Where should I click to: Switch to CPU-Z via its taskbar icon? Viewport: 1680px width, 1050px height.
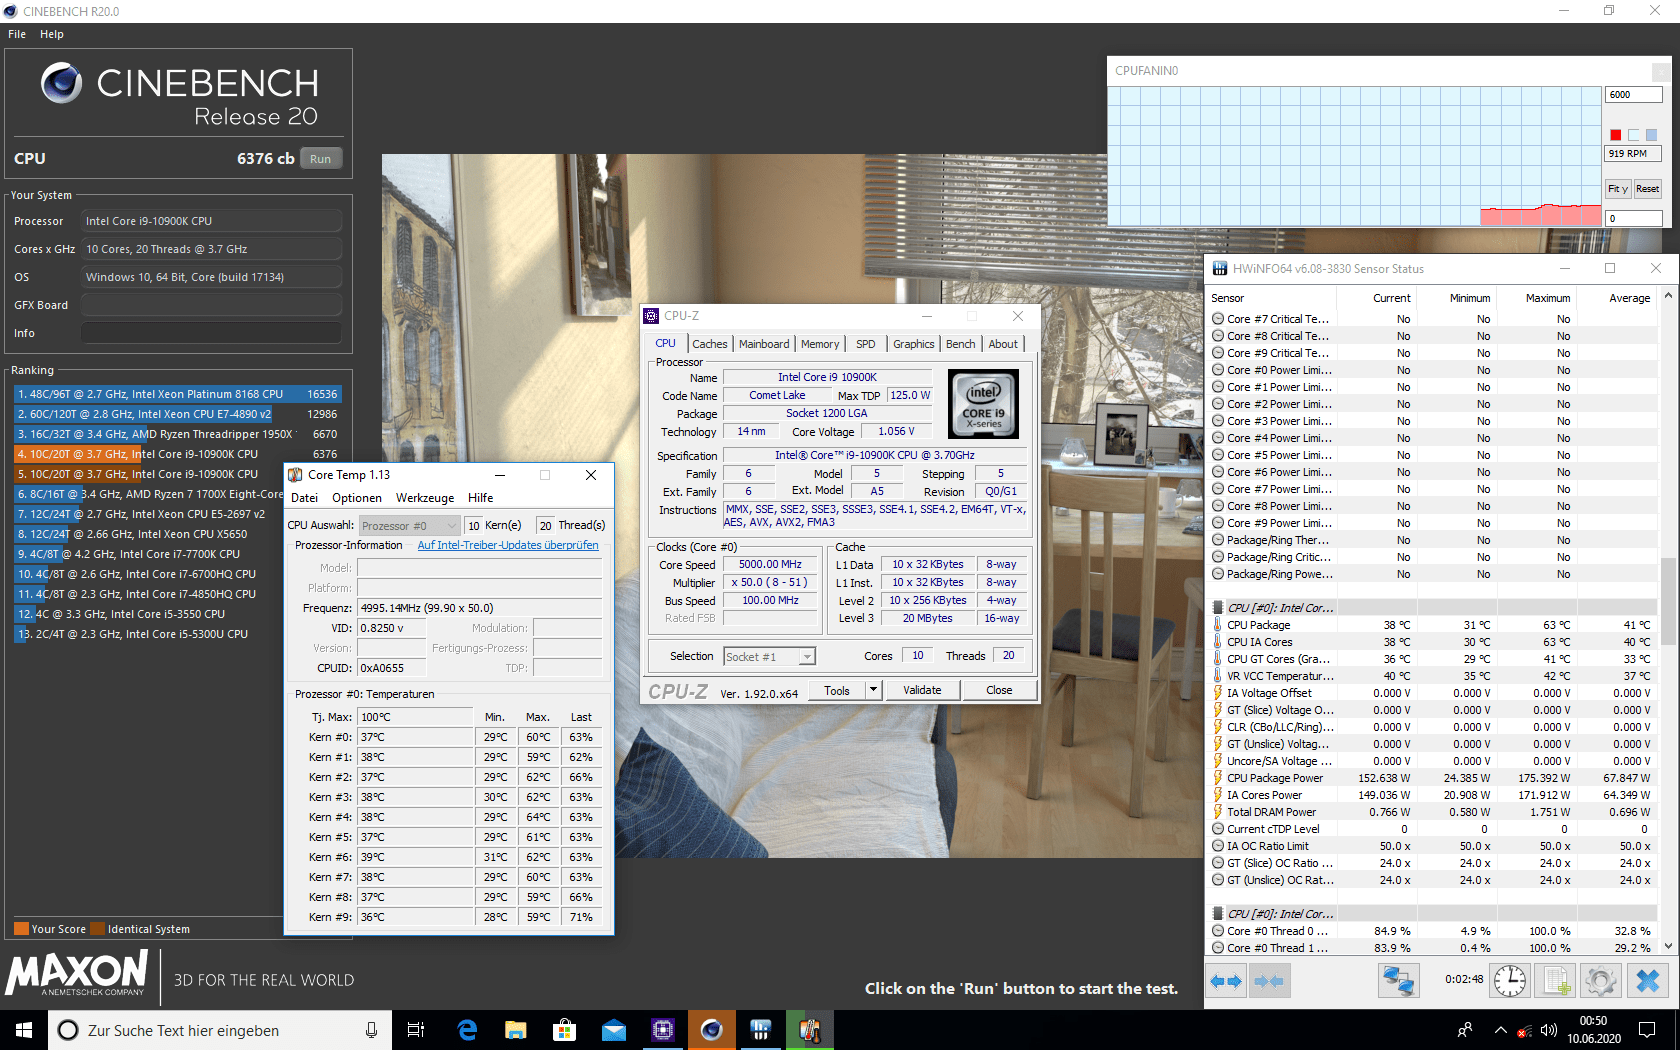663,1030
